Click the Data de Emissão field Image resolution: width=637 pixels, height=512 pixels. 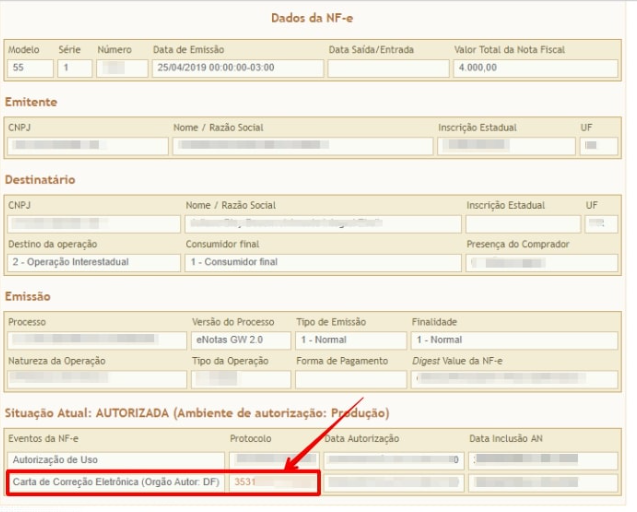(238, 68)
